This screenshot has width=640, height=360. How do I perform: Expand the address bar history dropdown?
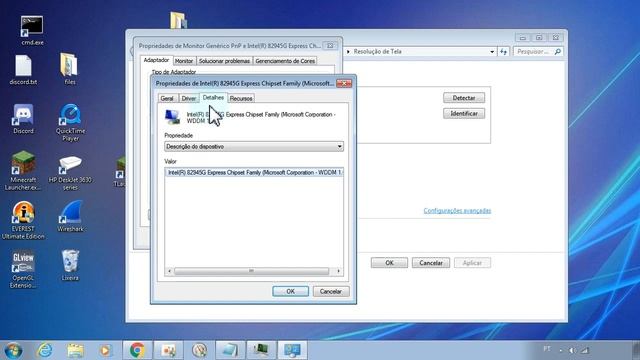492,52
